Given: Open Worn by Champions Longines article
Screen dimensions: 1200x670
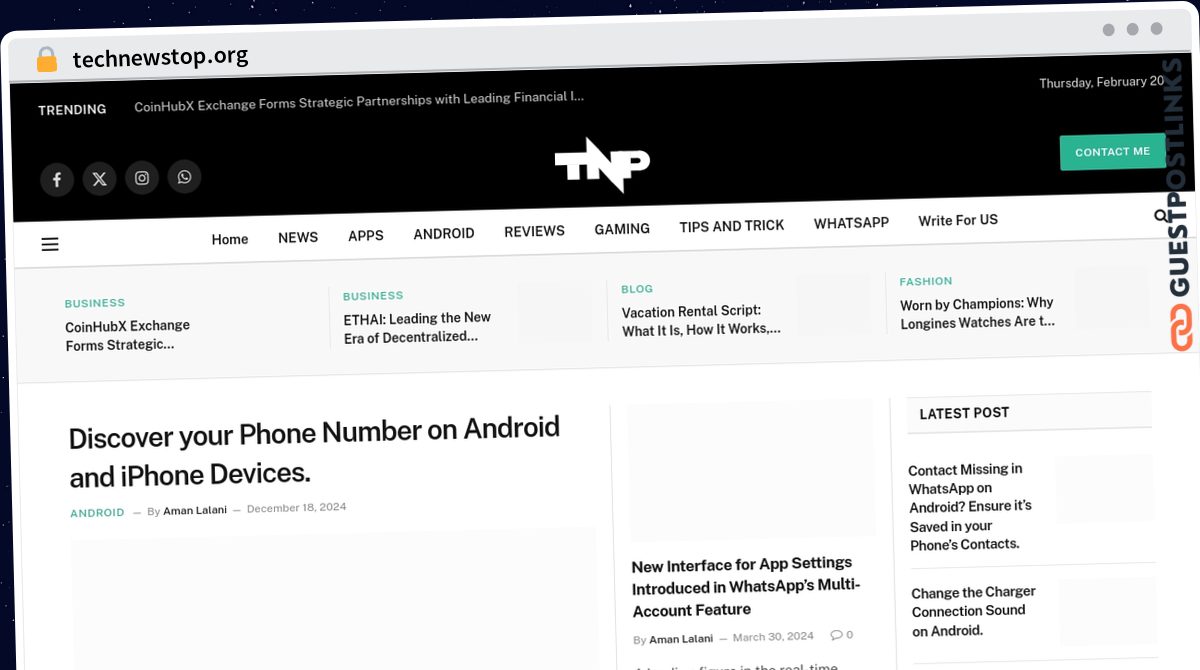Looking at the screenshot, I should [x=977, y=313].
